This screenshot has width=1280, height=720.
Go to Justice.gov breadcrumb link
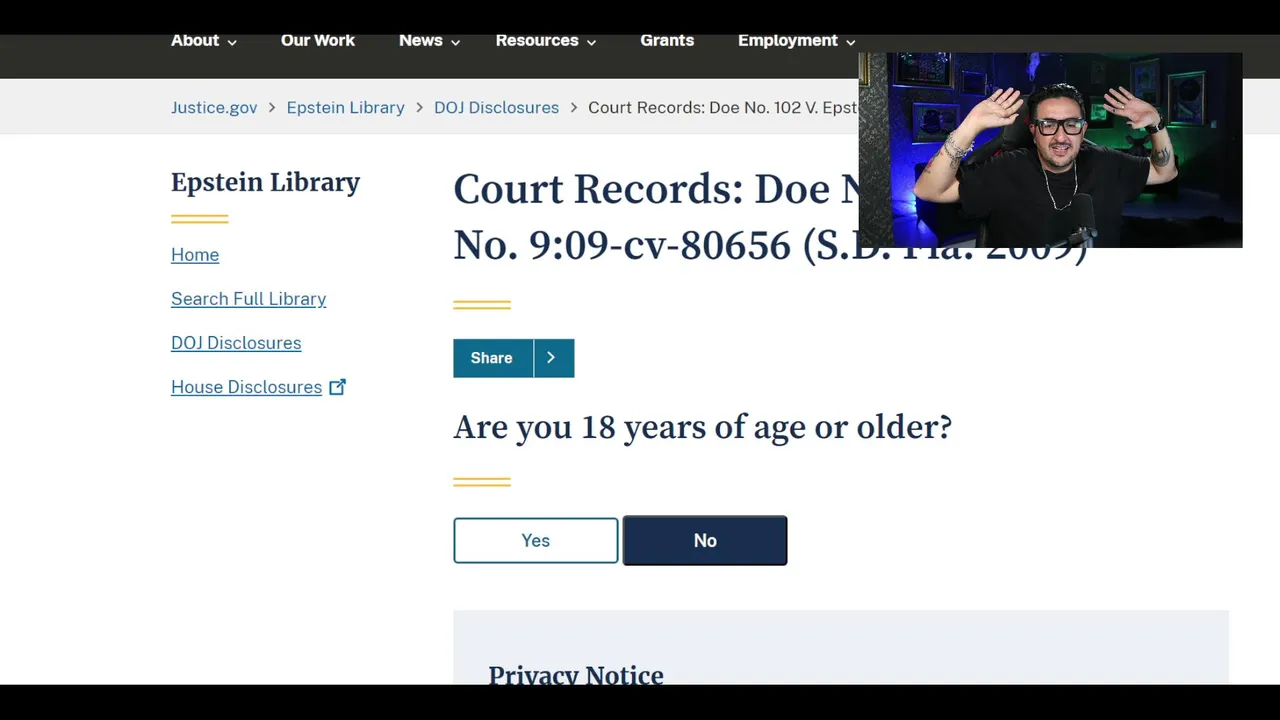tap(214, 107)
